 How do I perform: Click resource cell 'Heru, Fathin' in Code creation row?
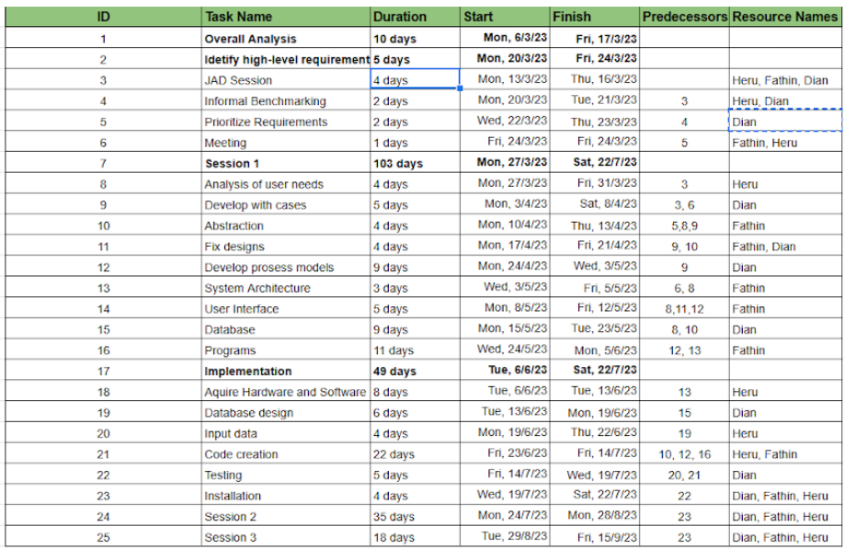pyautogui.click(x=786, y=454)
